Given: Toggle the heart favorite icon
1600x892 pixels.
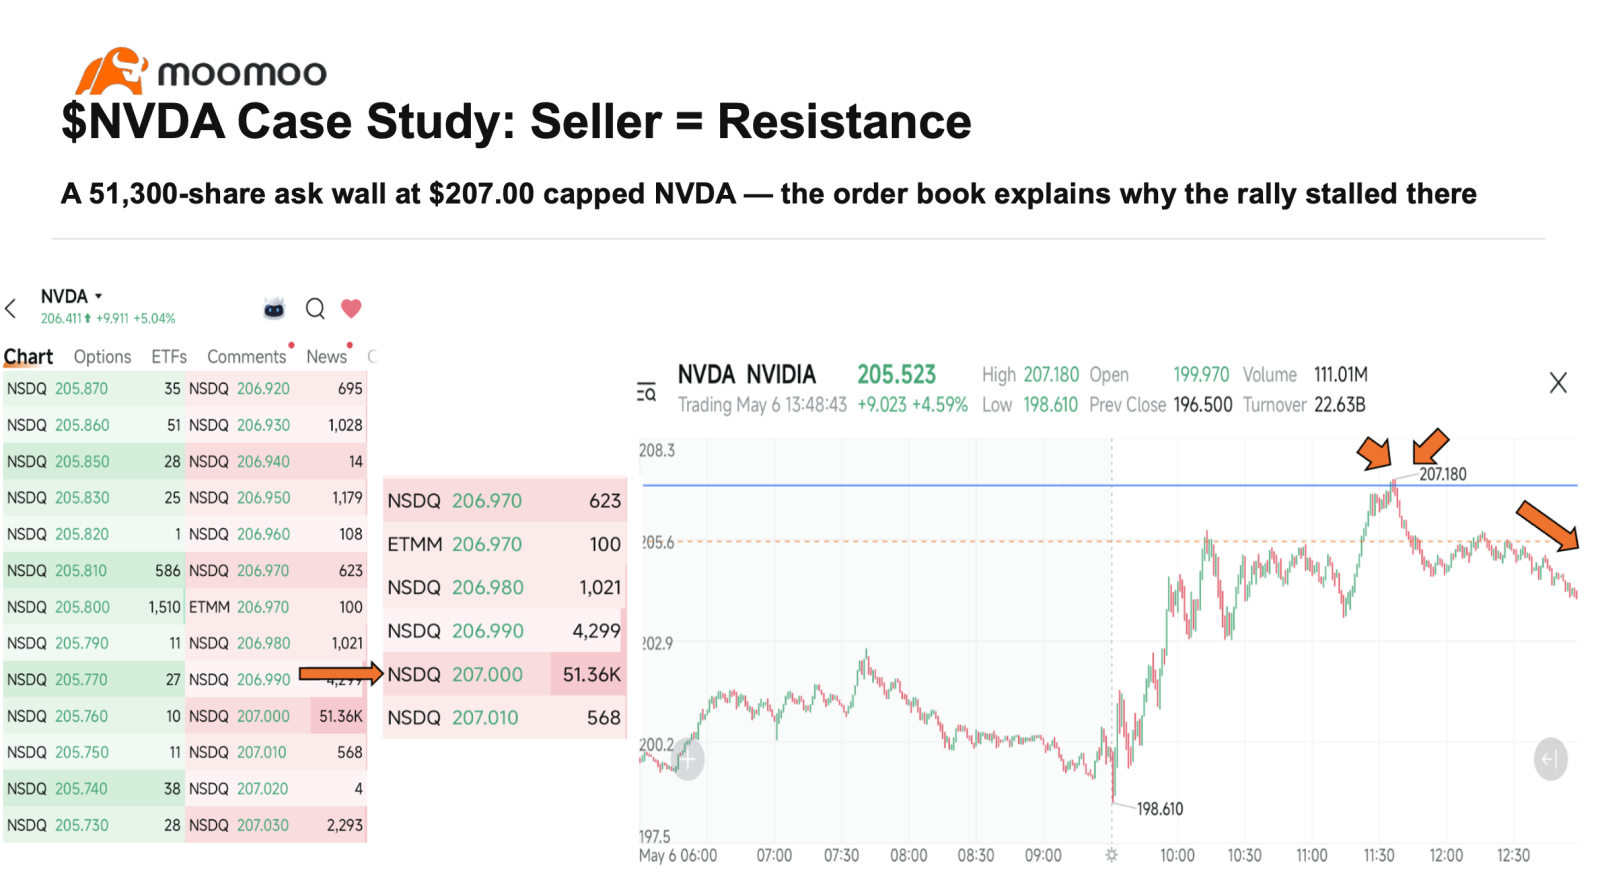Looking at the screenshot, I should click(x=351, y=308).
